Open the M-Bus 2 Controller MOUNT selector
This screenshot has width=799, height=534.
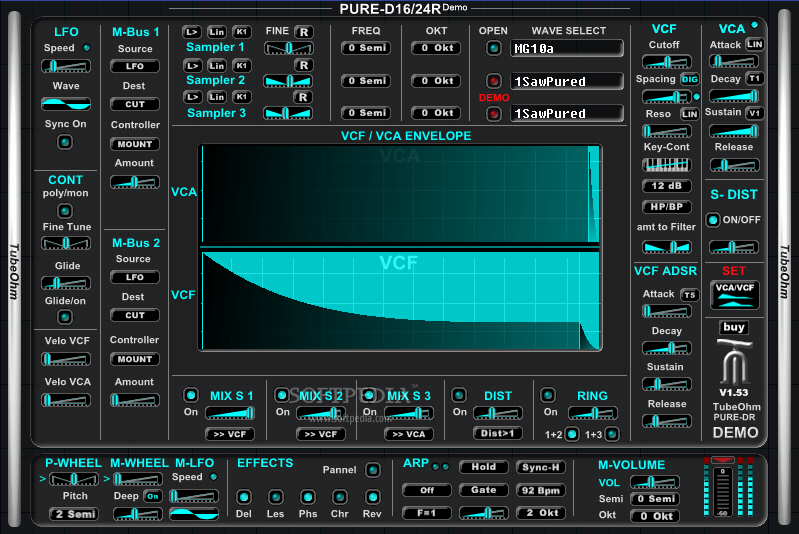pyautogui.click(x=135, y=359)
